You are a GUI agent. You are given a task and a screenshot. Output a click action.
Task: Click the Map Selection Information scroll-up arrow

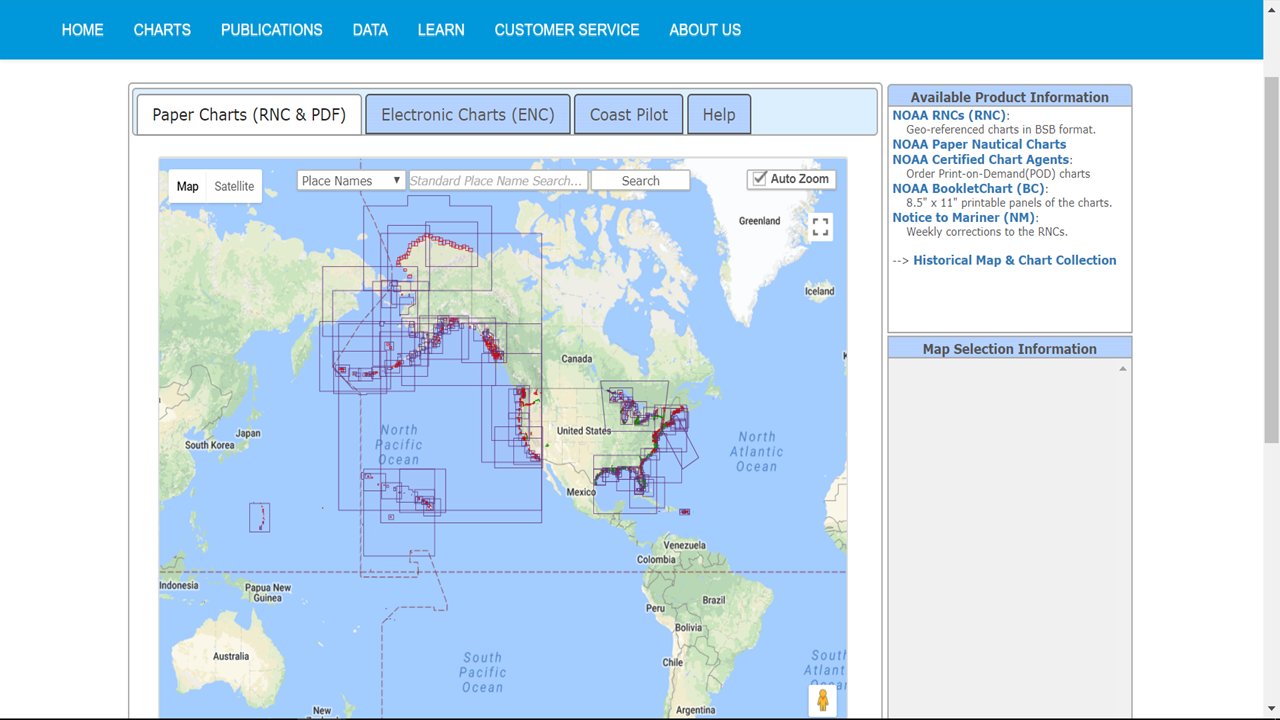click(1122, 369)
